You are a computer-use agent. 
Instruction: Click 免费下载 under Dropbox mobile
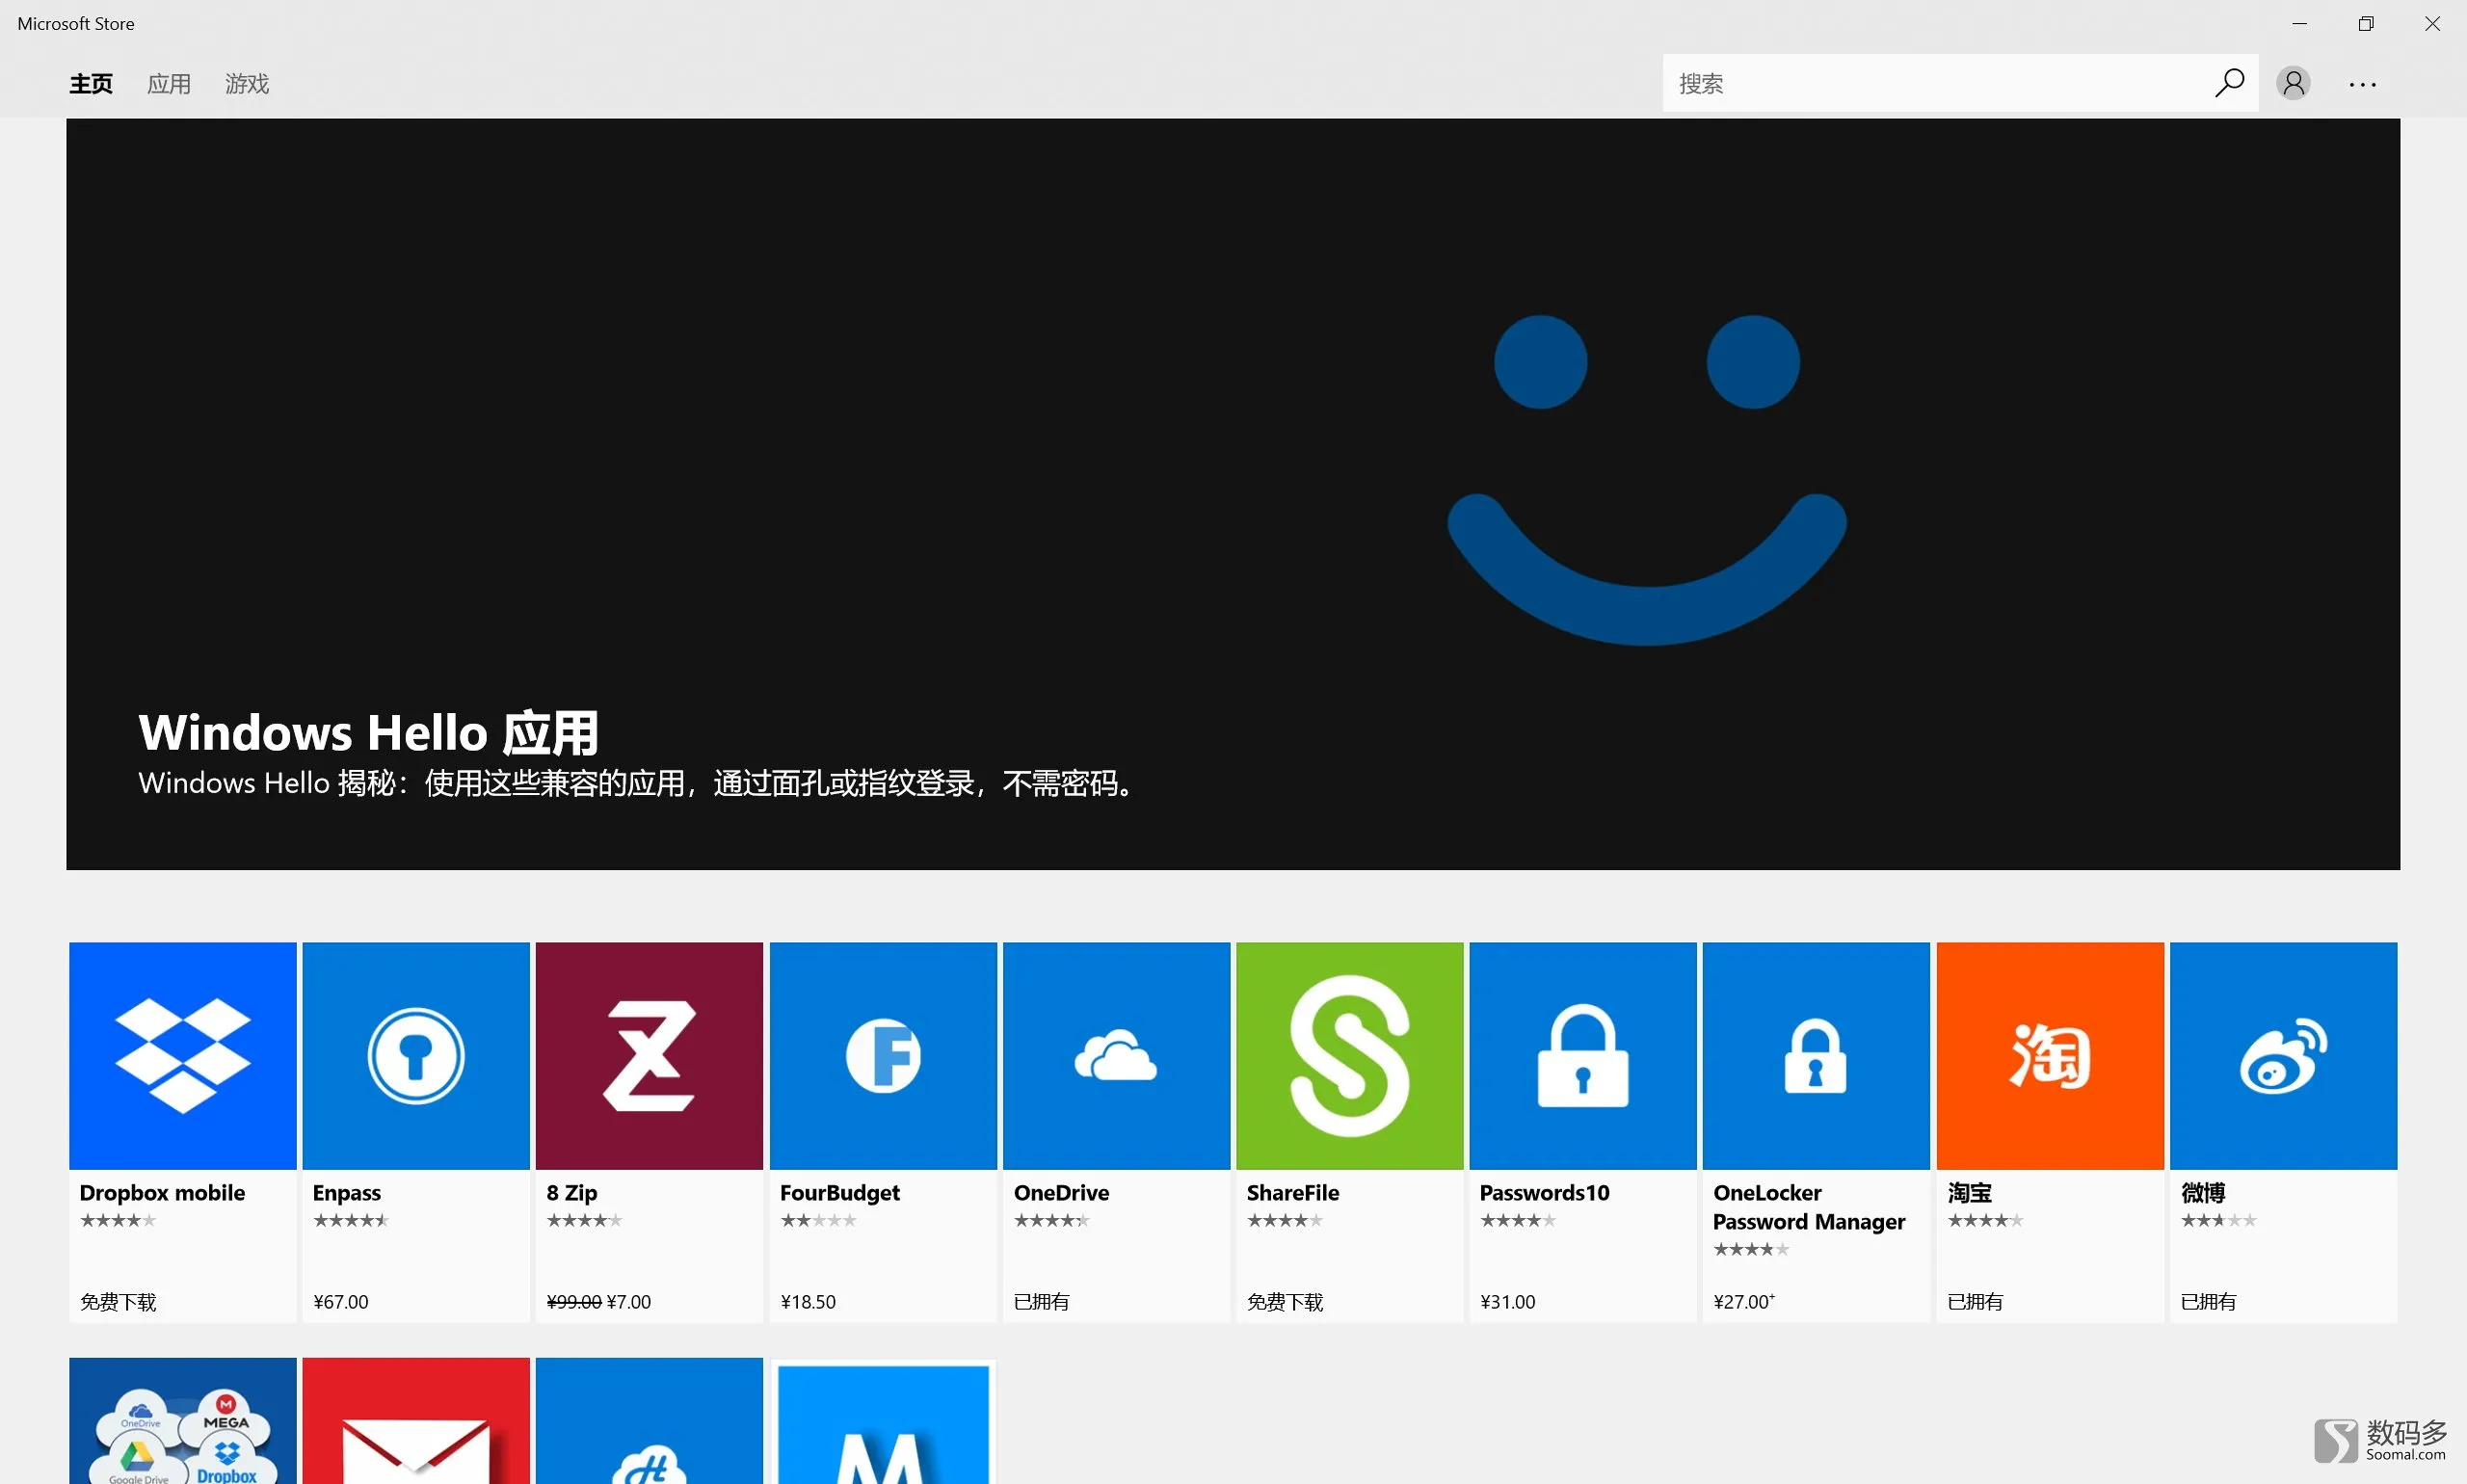(x=118, y=1302)
